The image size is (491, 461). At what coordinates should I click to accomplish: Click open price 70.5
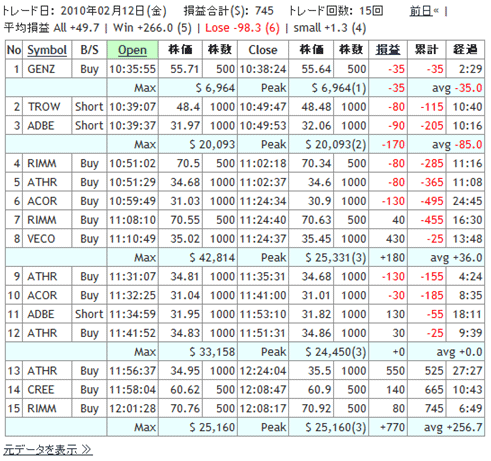tap(188, 163)
